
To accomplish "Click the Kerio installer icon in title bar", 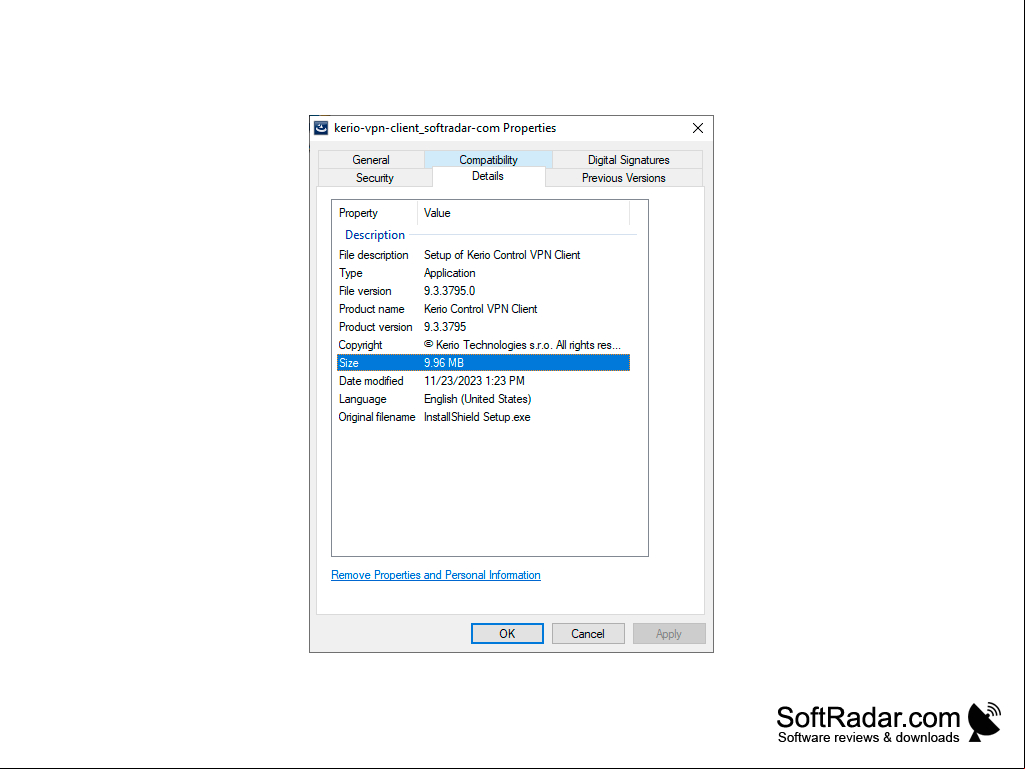I will point(321,128).
